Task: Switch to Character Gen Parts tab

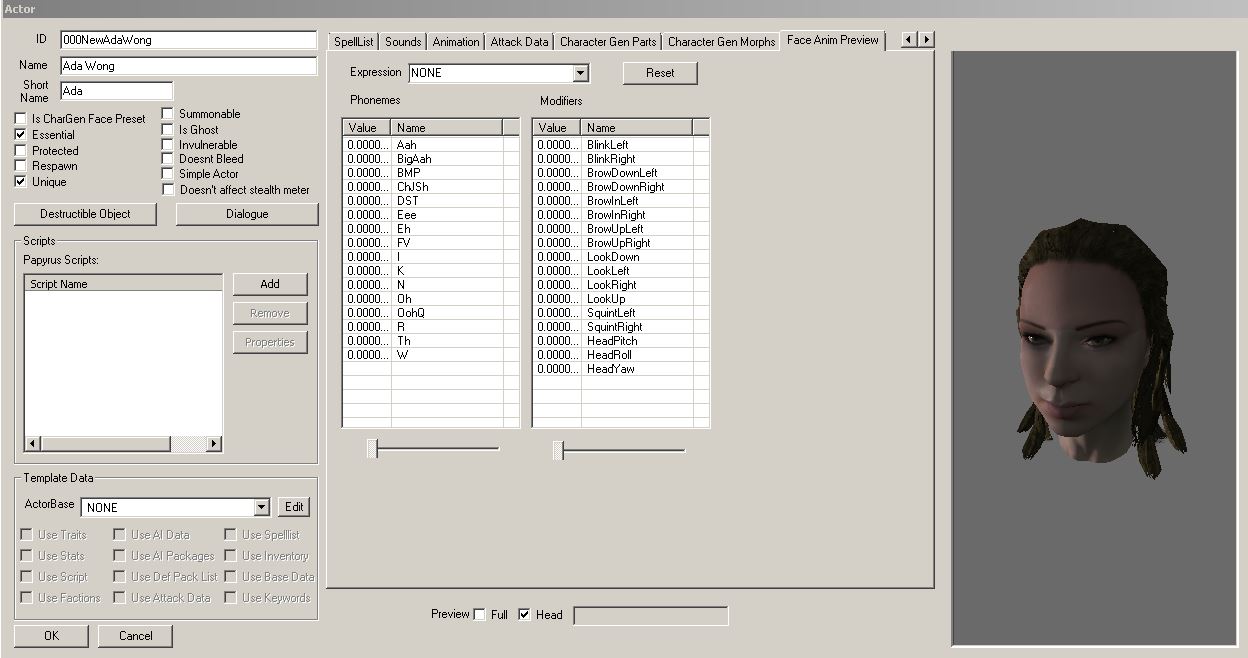Action: [x=608, y=42]
